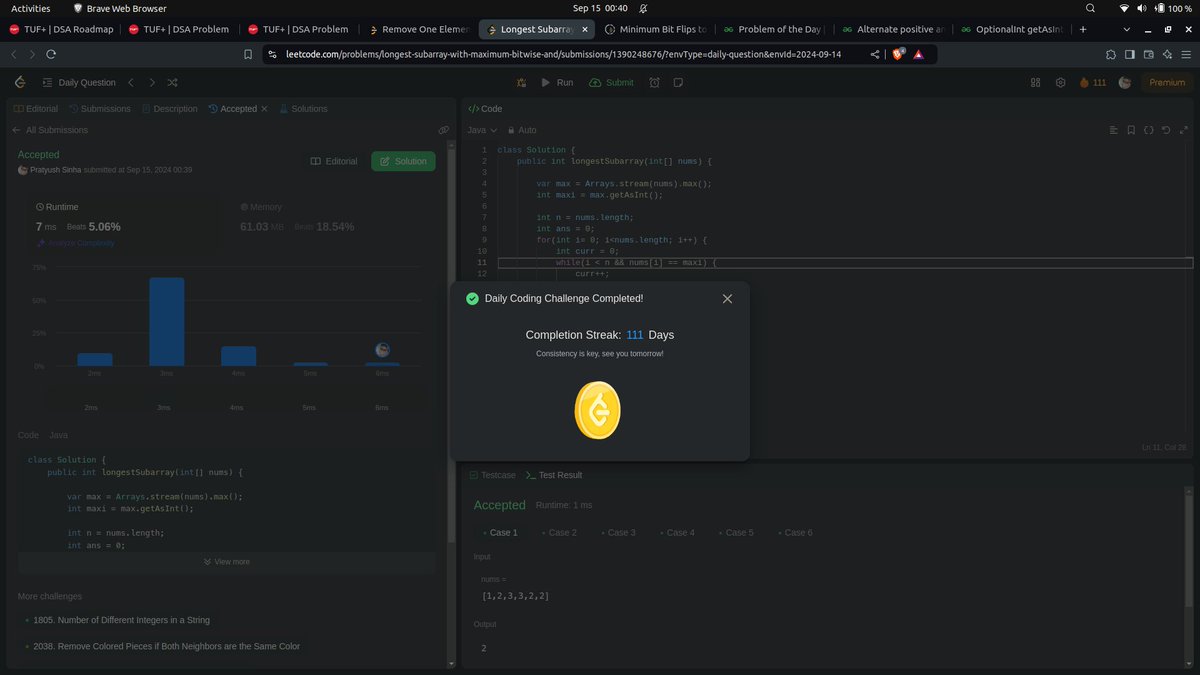The image size is (1200, 675).
Task: Close the Daily Coding Challenge popup
Action: click(x=727, y=298)
